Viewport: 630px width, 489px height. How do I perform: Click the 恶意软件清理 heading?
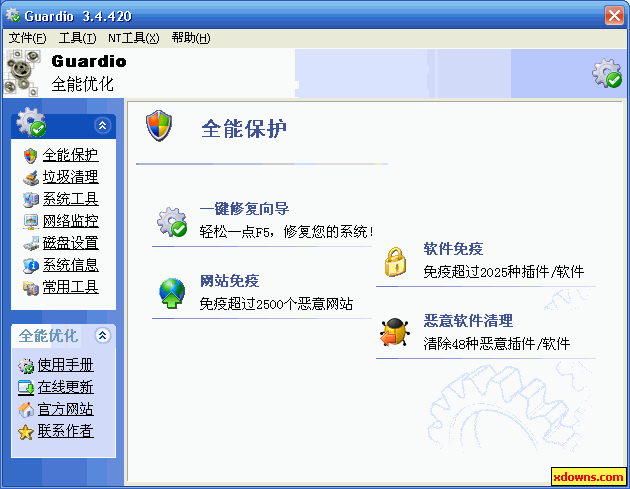coord(468,321)
